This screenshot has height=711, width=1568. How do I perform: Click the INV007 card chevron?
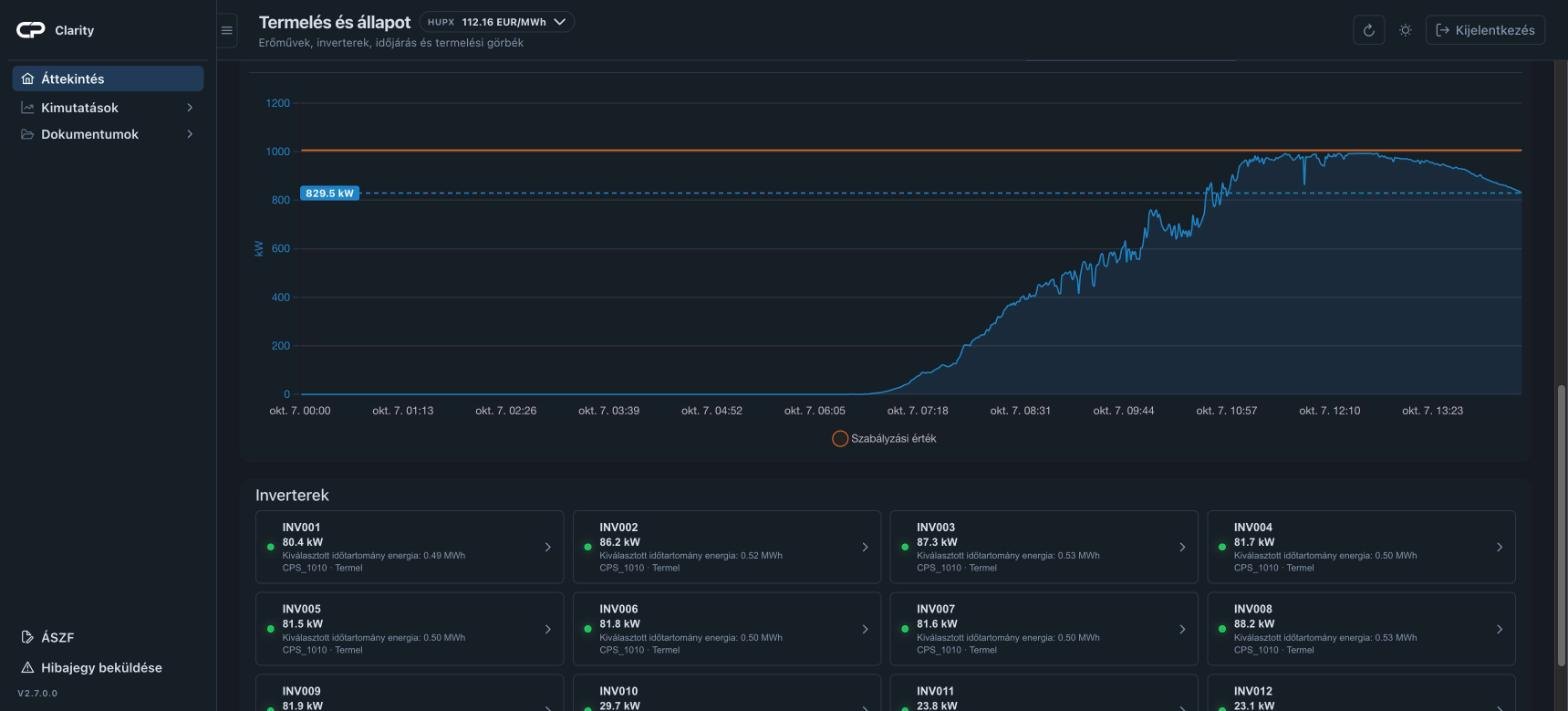pos(1182,629)
